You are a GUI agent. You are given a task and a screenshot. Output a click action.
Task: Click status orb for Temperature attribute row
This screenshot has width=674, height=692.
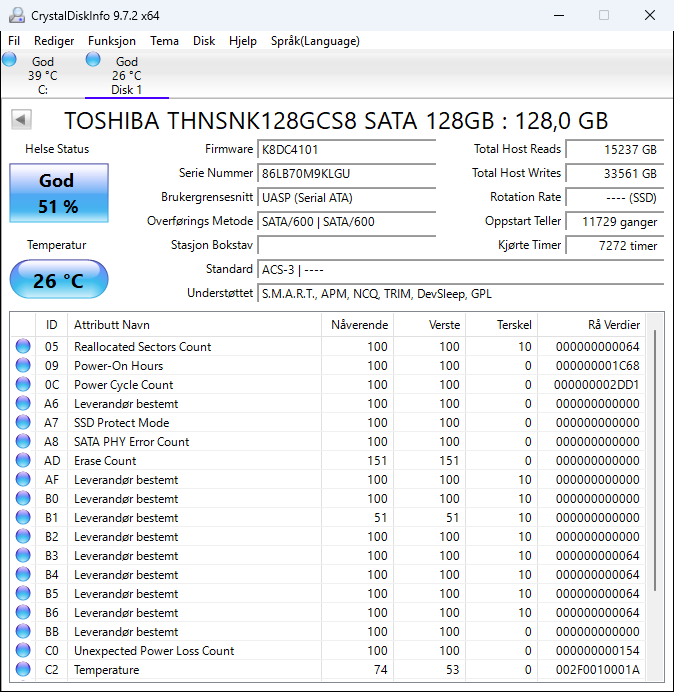coord(23,669)
